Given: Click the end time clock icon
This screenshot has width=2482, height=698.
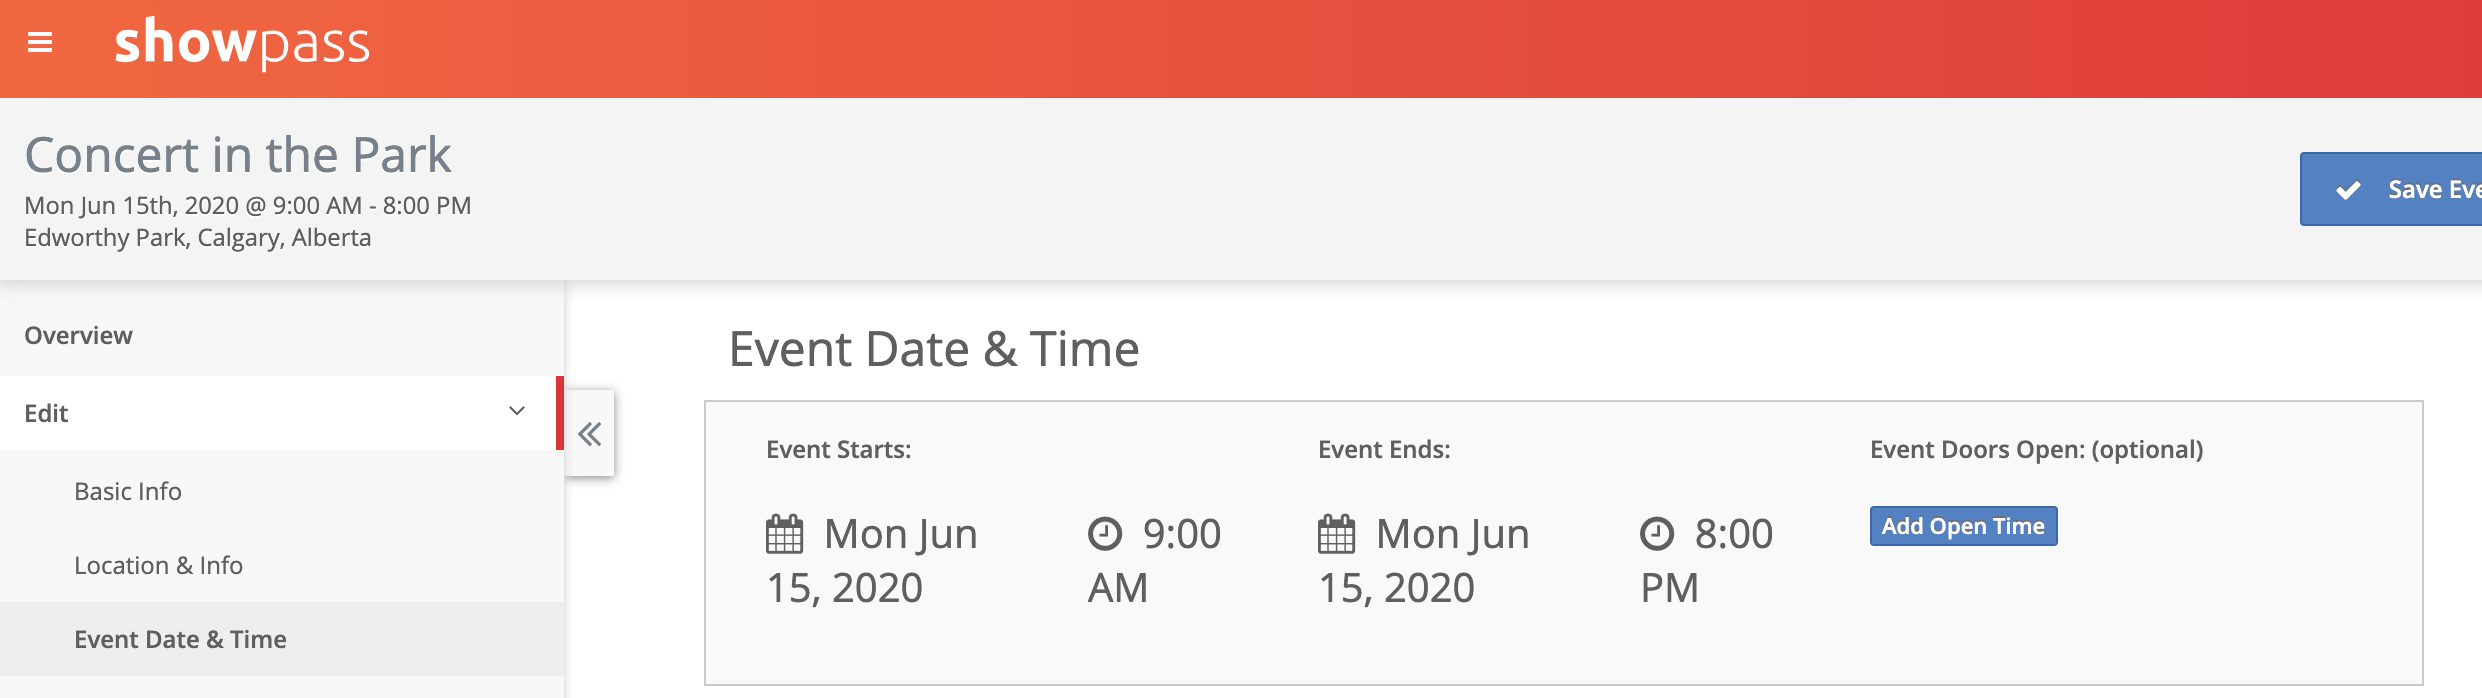Looking at the screenshot, I should coord(1657,534).
